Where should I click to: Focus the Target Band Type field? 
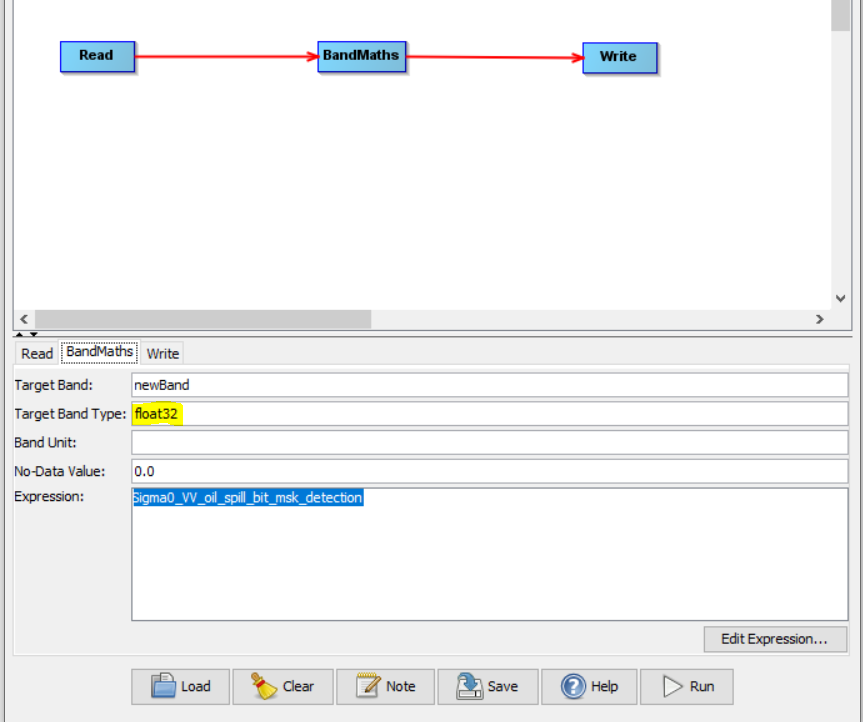489,414
